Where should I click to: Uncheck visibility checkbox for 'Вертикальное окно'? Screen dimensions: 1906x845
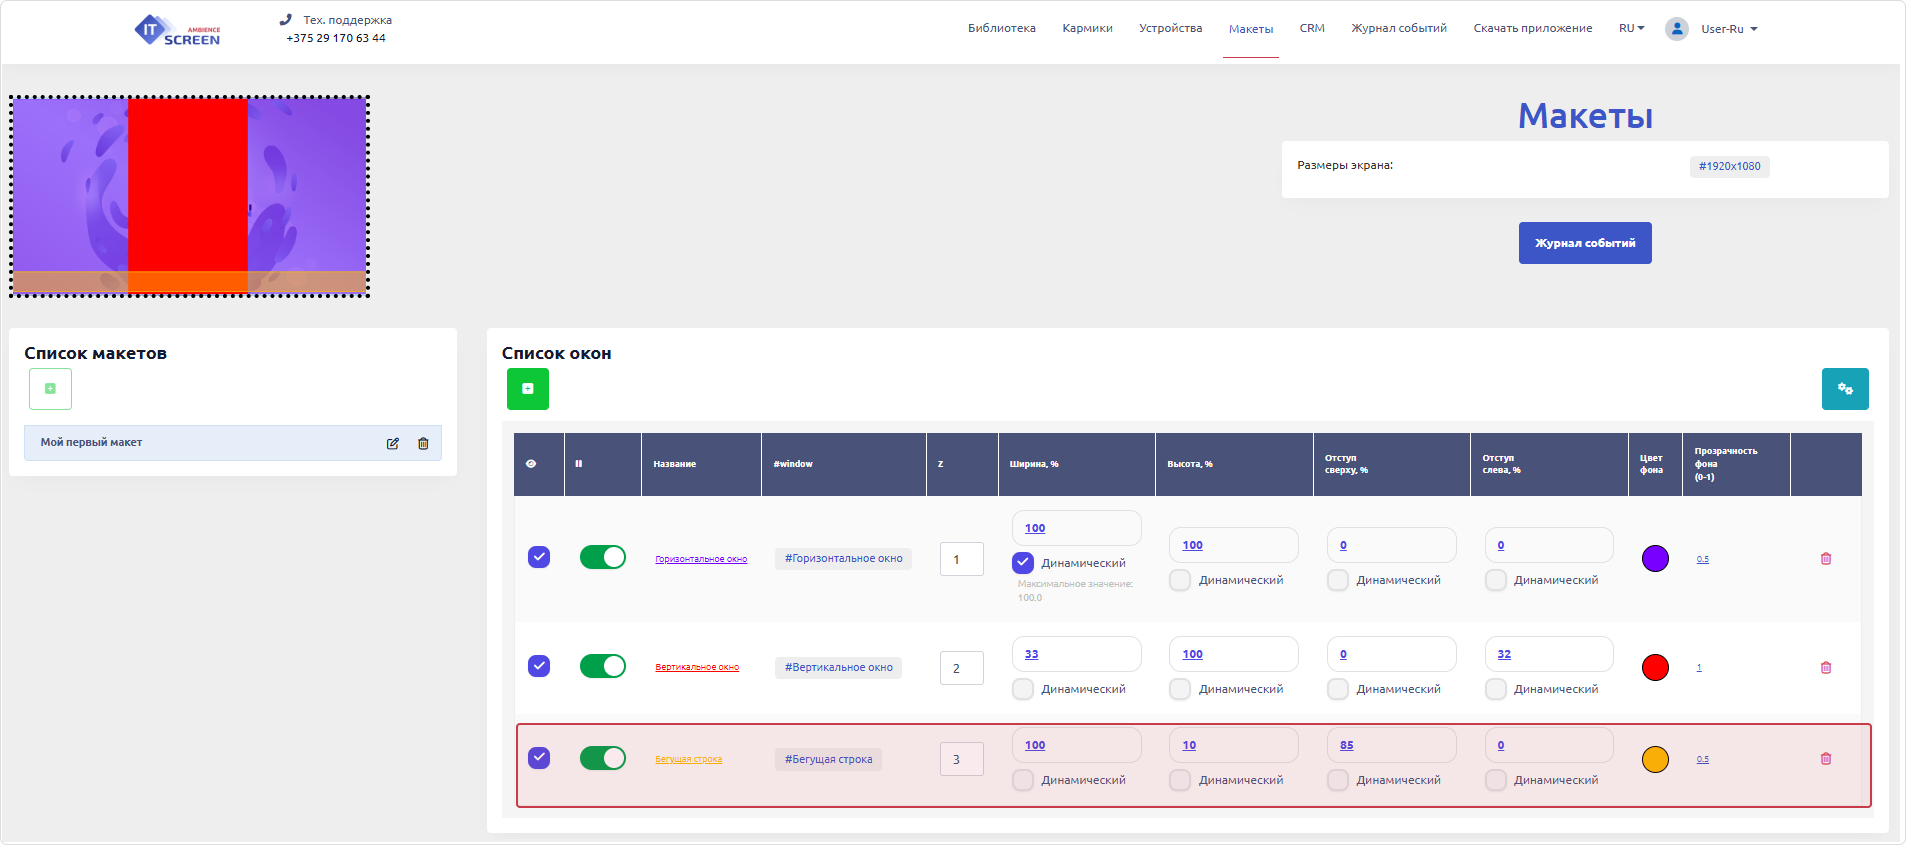pos(539,666)
